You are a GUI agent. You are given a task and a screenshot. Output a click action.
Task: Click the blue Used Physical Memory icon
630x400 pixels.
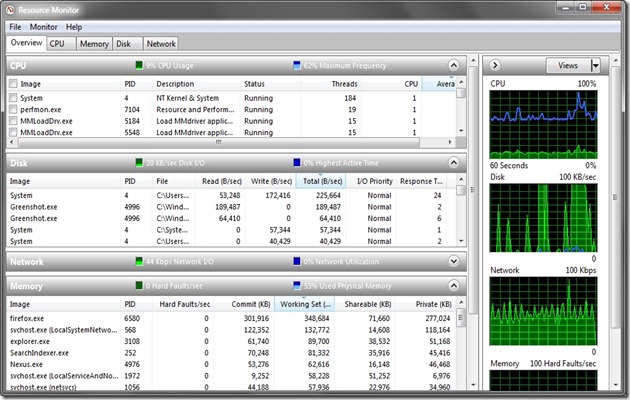pos(297,286)
